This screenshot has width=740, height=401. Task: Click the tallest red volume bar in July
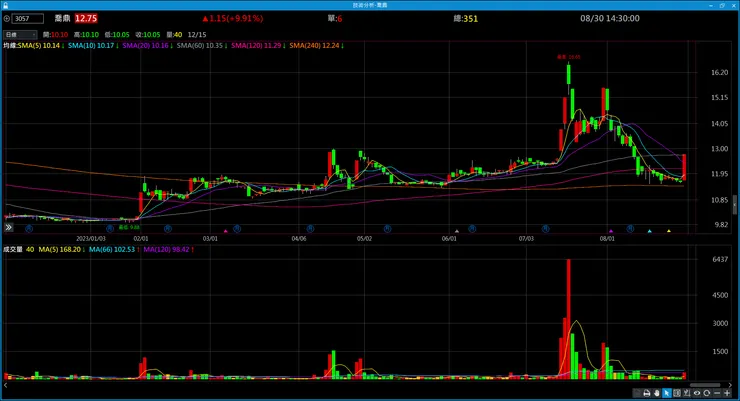(569, 319)
